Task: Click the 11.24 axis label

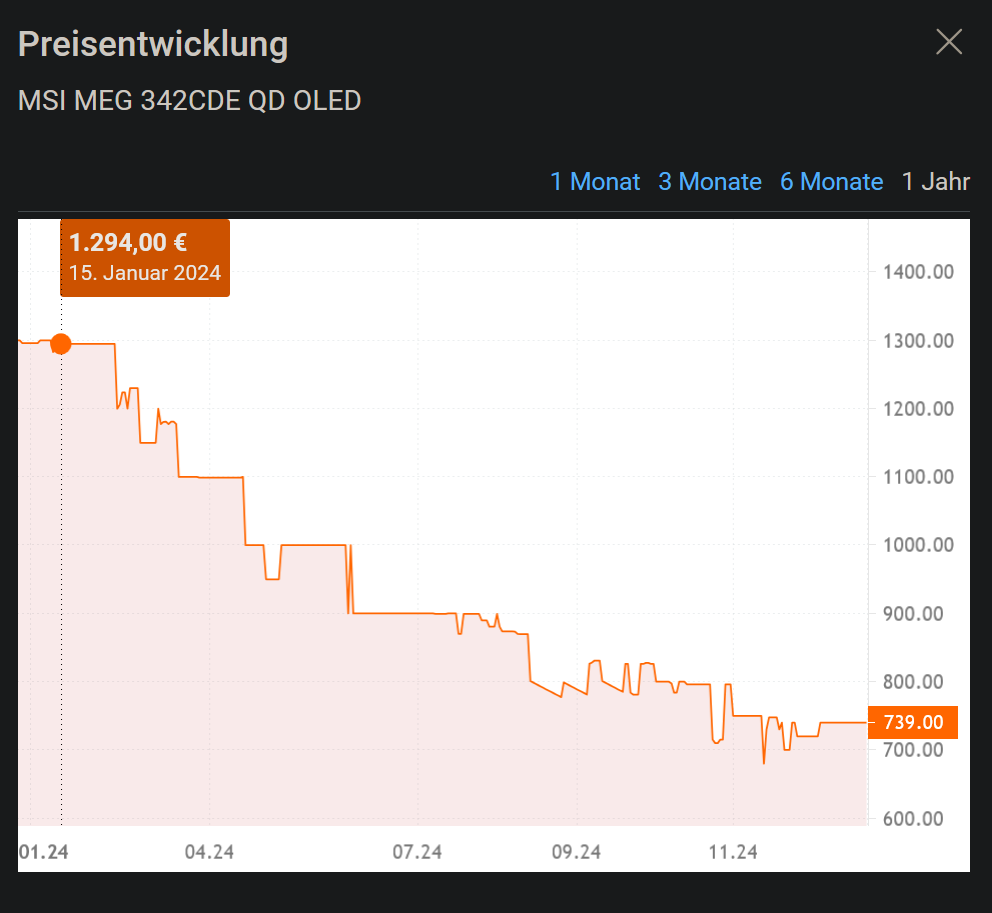Action: [733, 852]
